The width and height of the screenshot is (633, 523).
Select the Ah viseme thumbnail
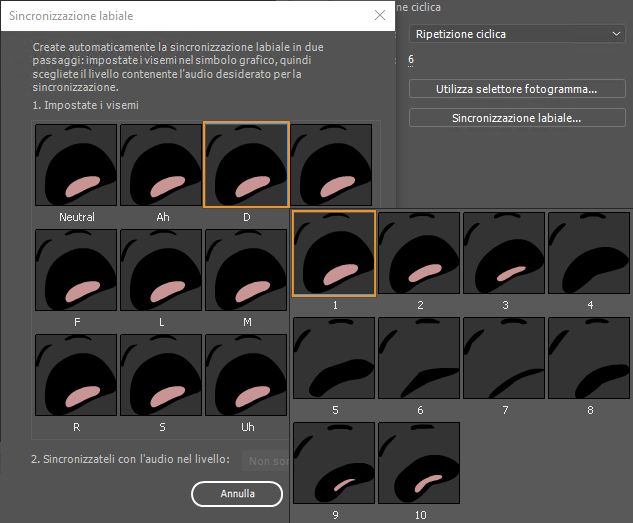pos(161,165)
